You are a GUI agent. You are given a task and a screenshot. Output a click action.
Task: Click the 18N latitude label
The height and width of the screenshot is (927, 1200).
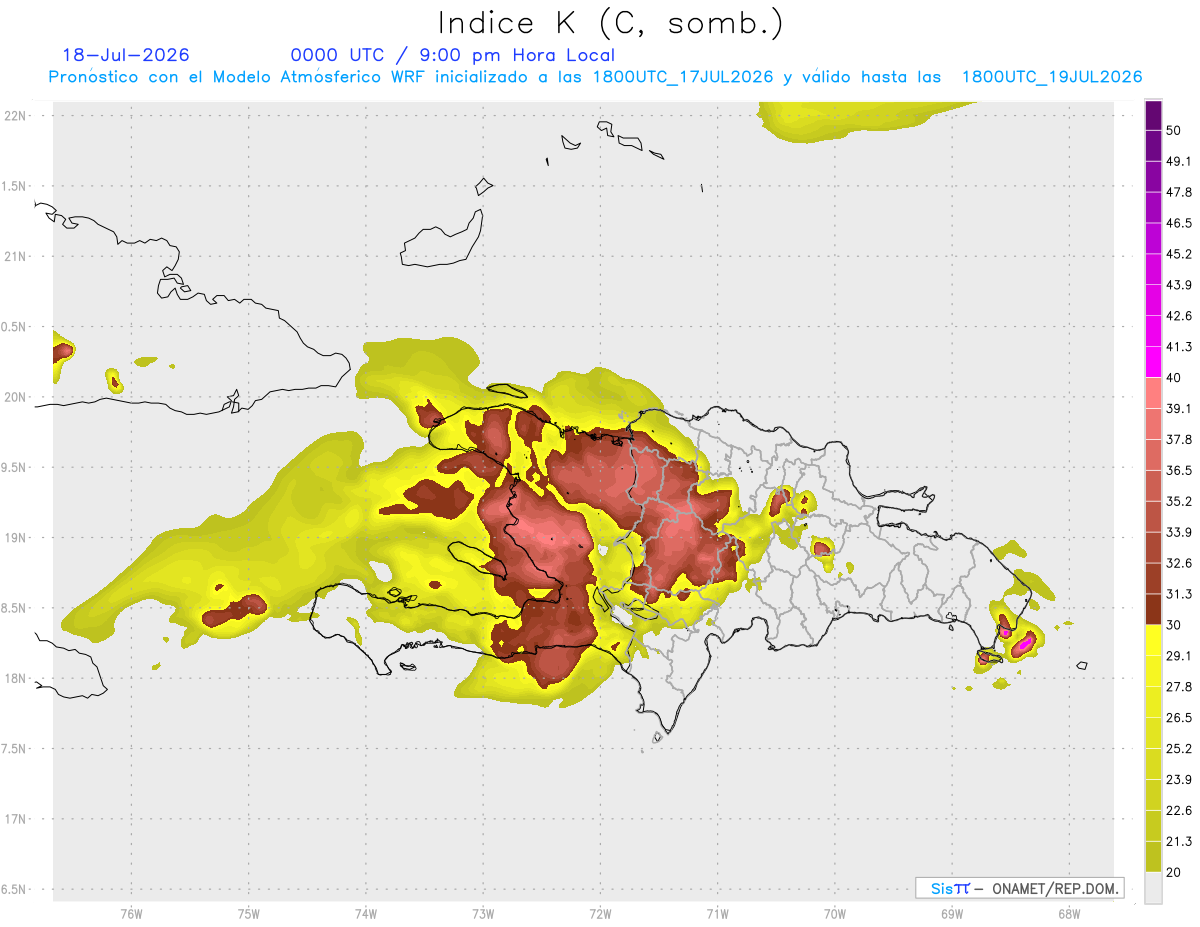pos(17,678)
